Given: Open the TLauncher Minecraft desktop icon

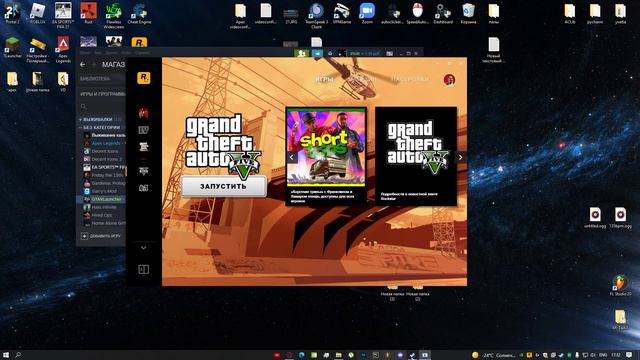Looking at the screenshot, I should point(12,47).
